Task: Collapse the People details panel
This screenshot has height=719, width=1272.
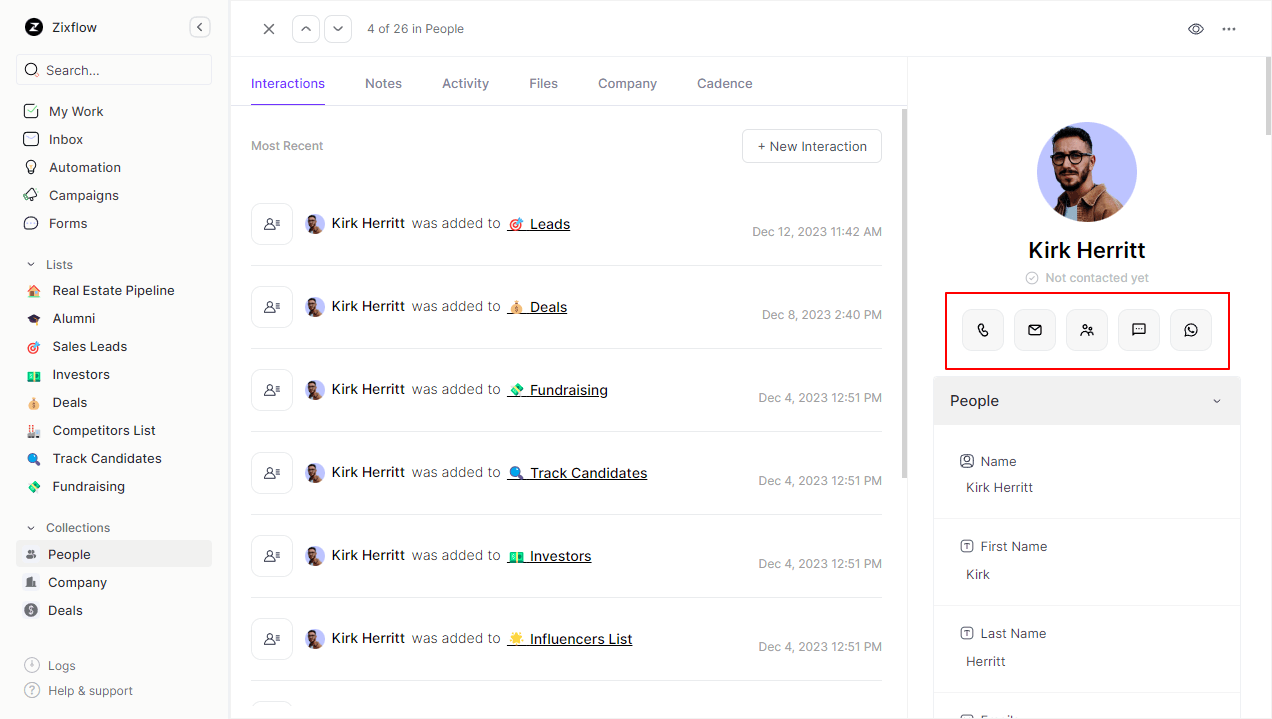Action: point(1216,400)
